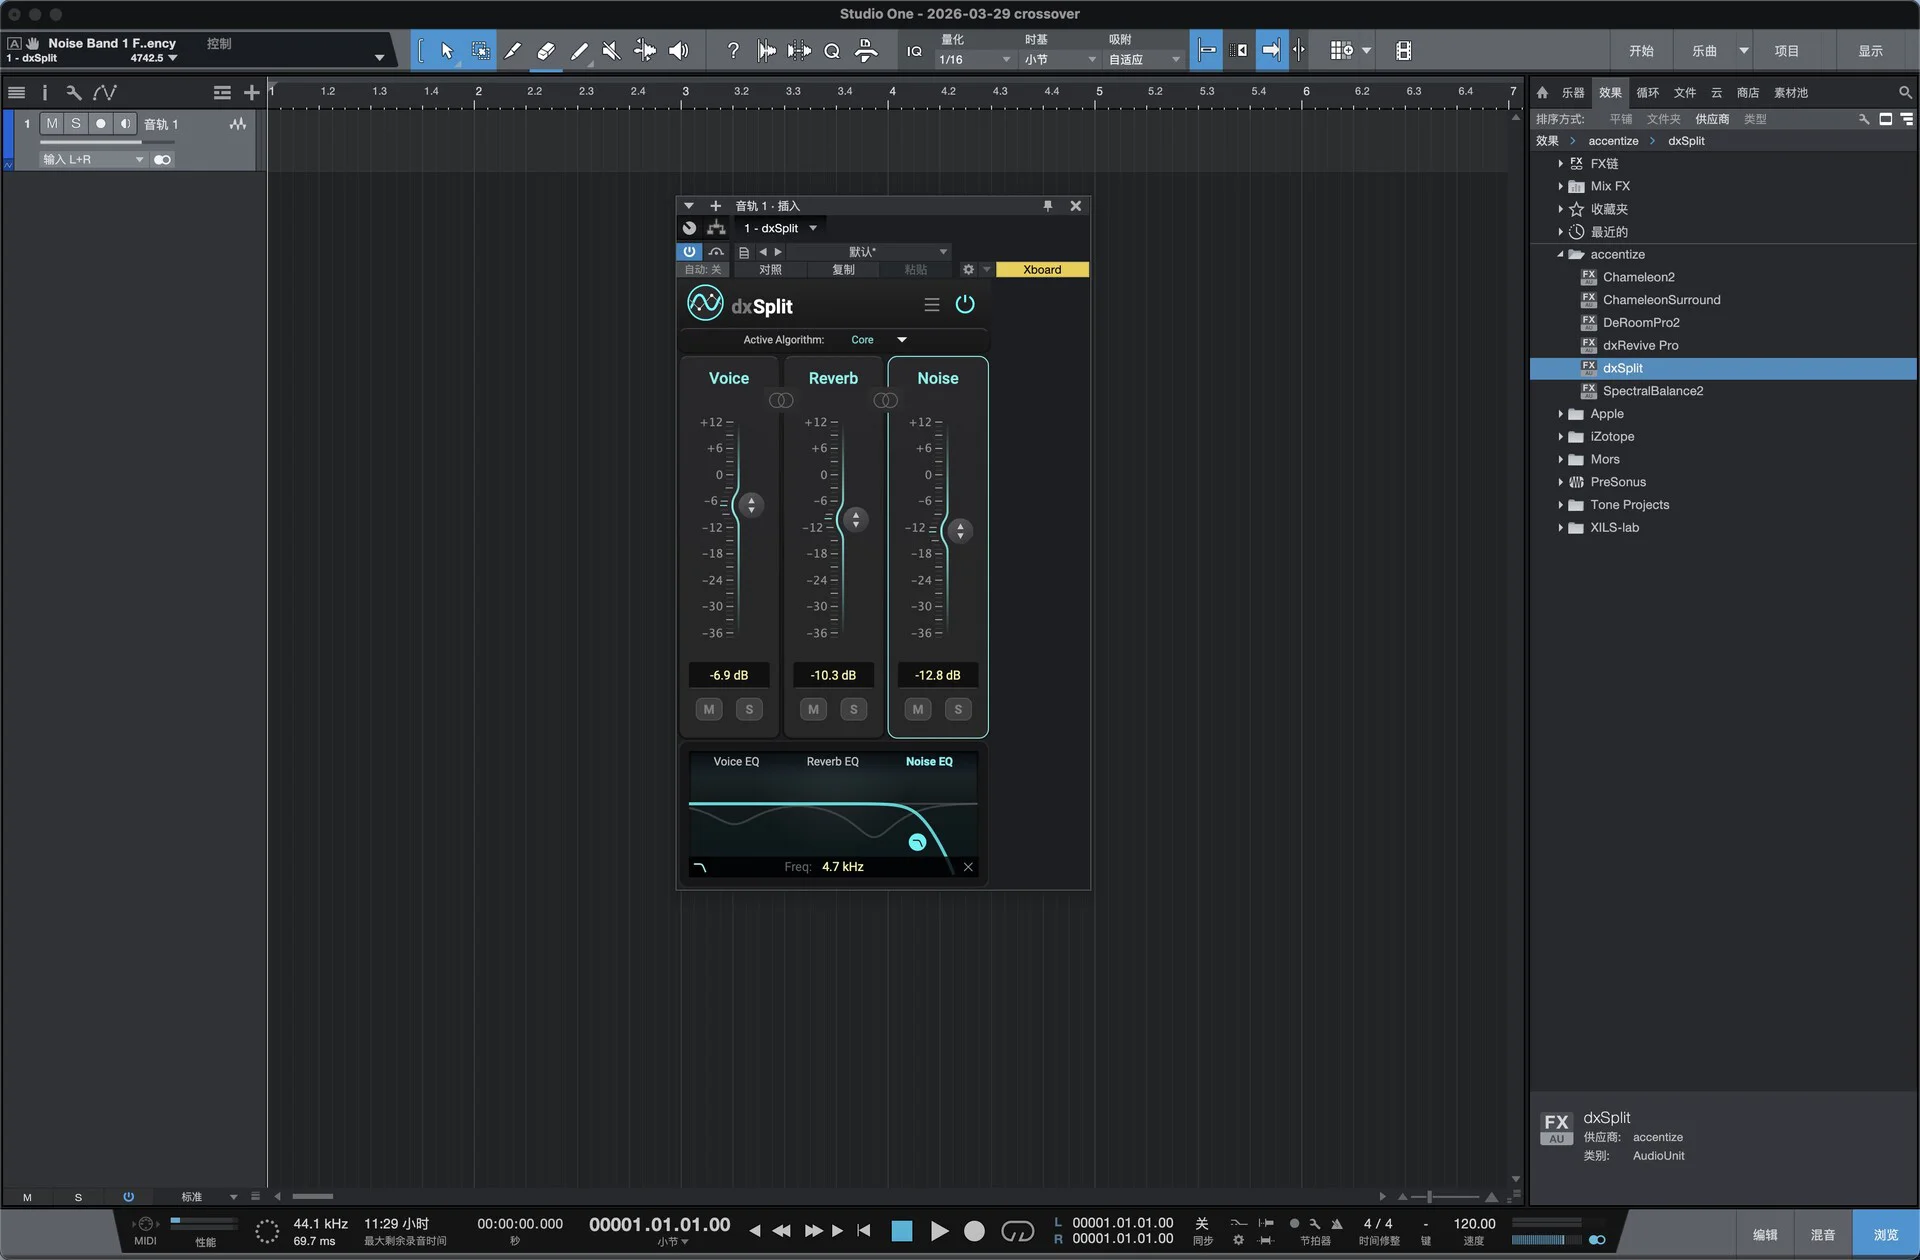Click the Reverb fader handle
The width and height of the screenshot is (1920, 1260).
(855, 519)
